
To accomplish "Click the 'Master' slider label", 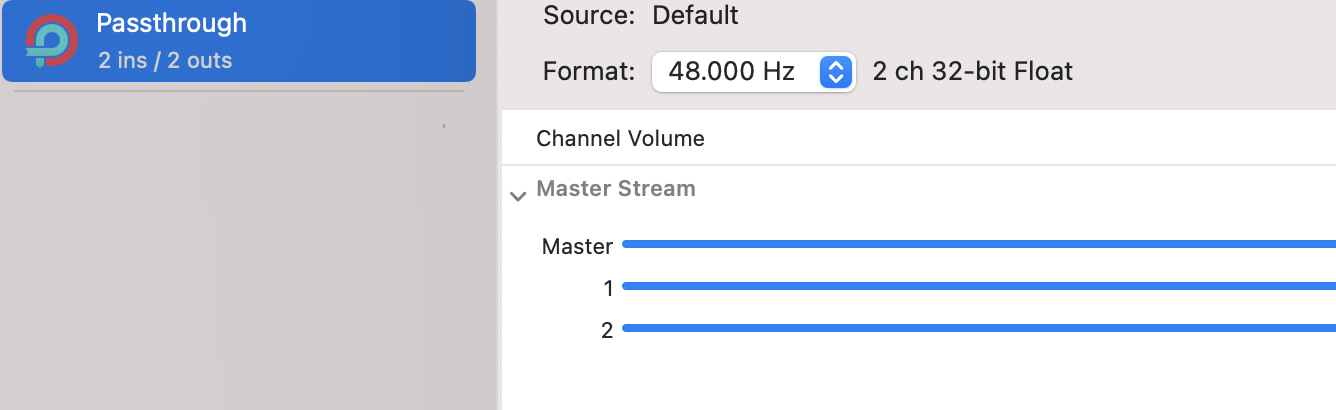I will click(577, 246).
